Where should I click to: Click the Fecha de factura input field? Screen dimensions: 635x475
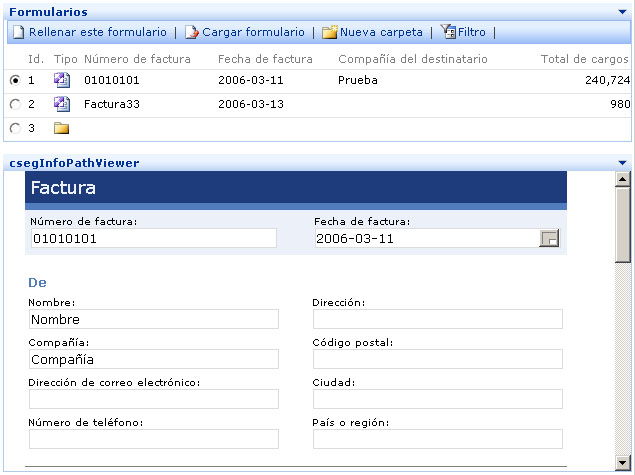point(427,238)
